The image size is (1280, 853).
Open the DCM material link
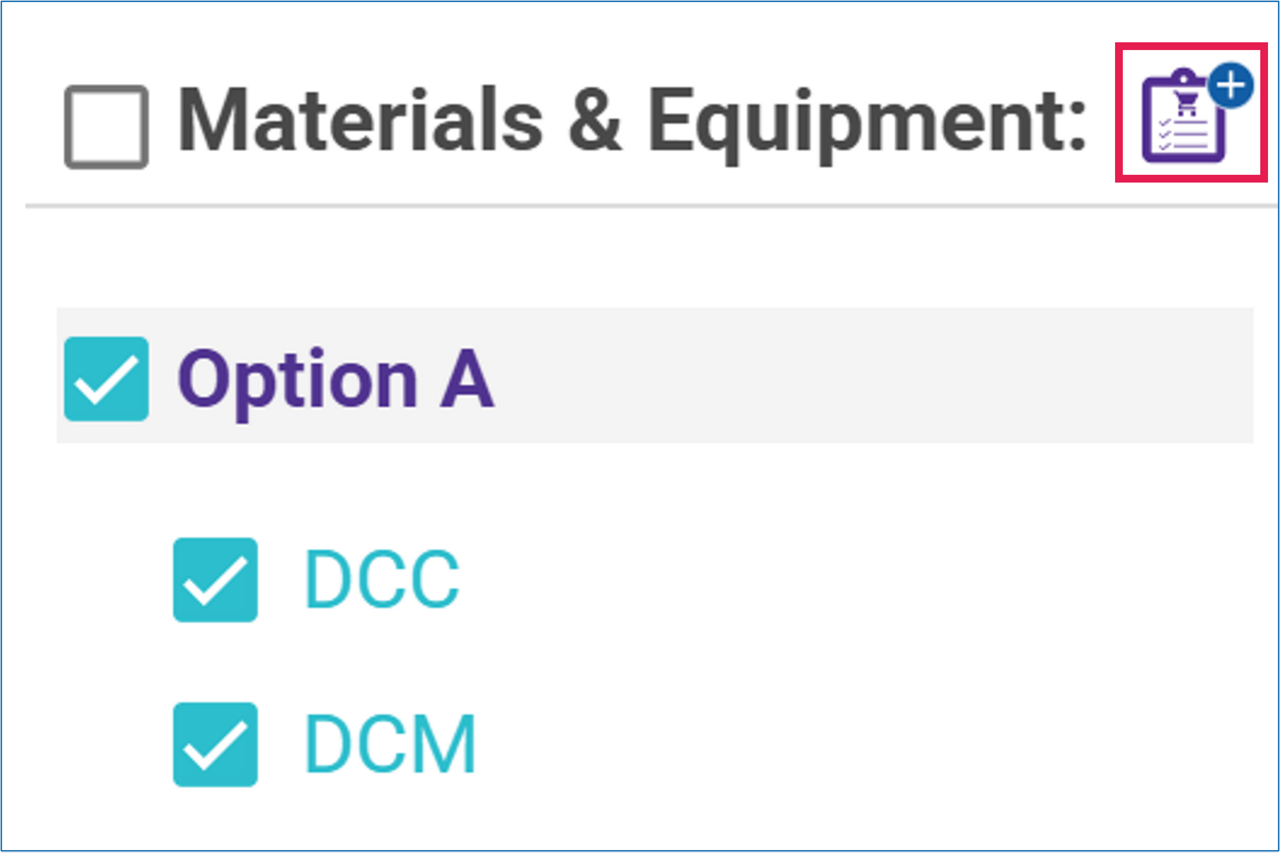coord(389,744)
